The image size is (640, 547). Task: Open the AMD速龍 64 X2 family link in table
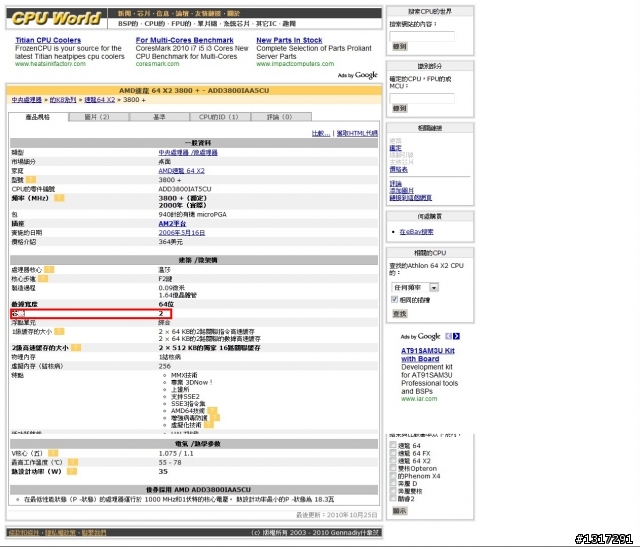182,171
